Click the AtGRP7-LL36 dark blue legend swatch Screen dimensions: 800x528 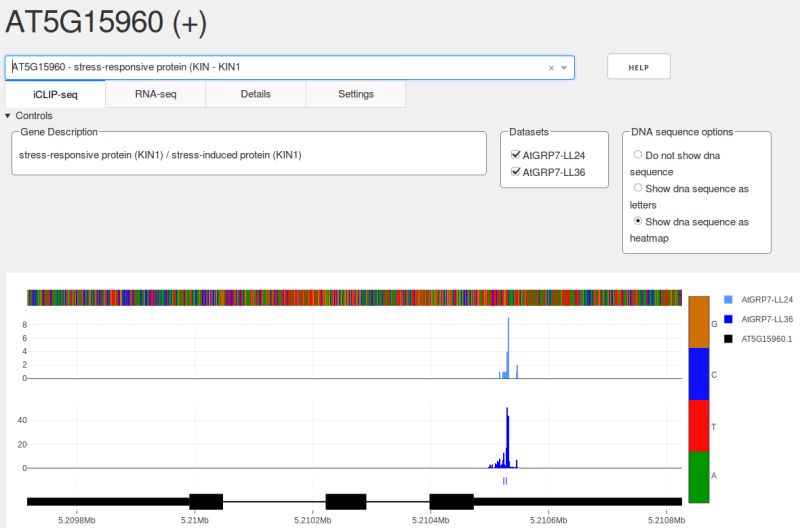[x=728, y=319]
